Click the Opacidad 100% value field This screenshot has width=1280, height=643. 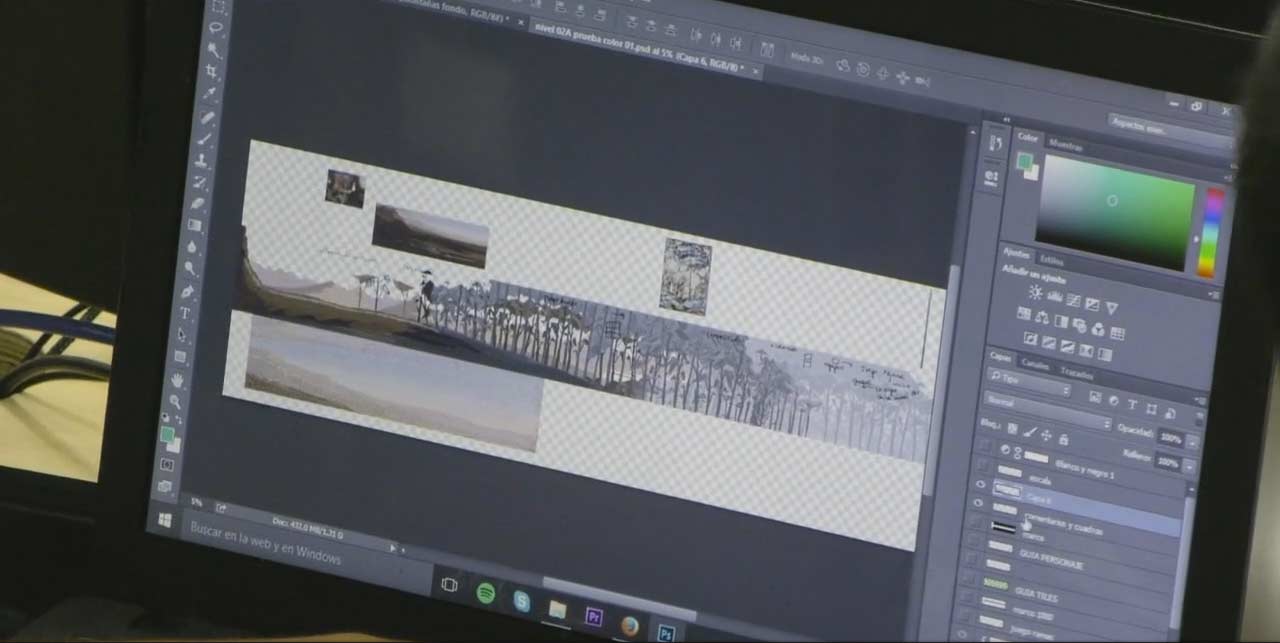[x=1170, y=437]
